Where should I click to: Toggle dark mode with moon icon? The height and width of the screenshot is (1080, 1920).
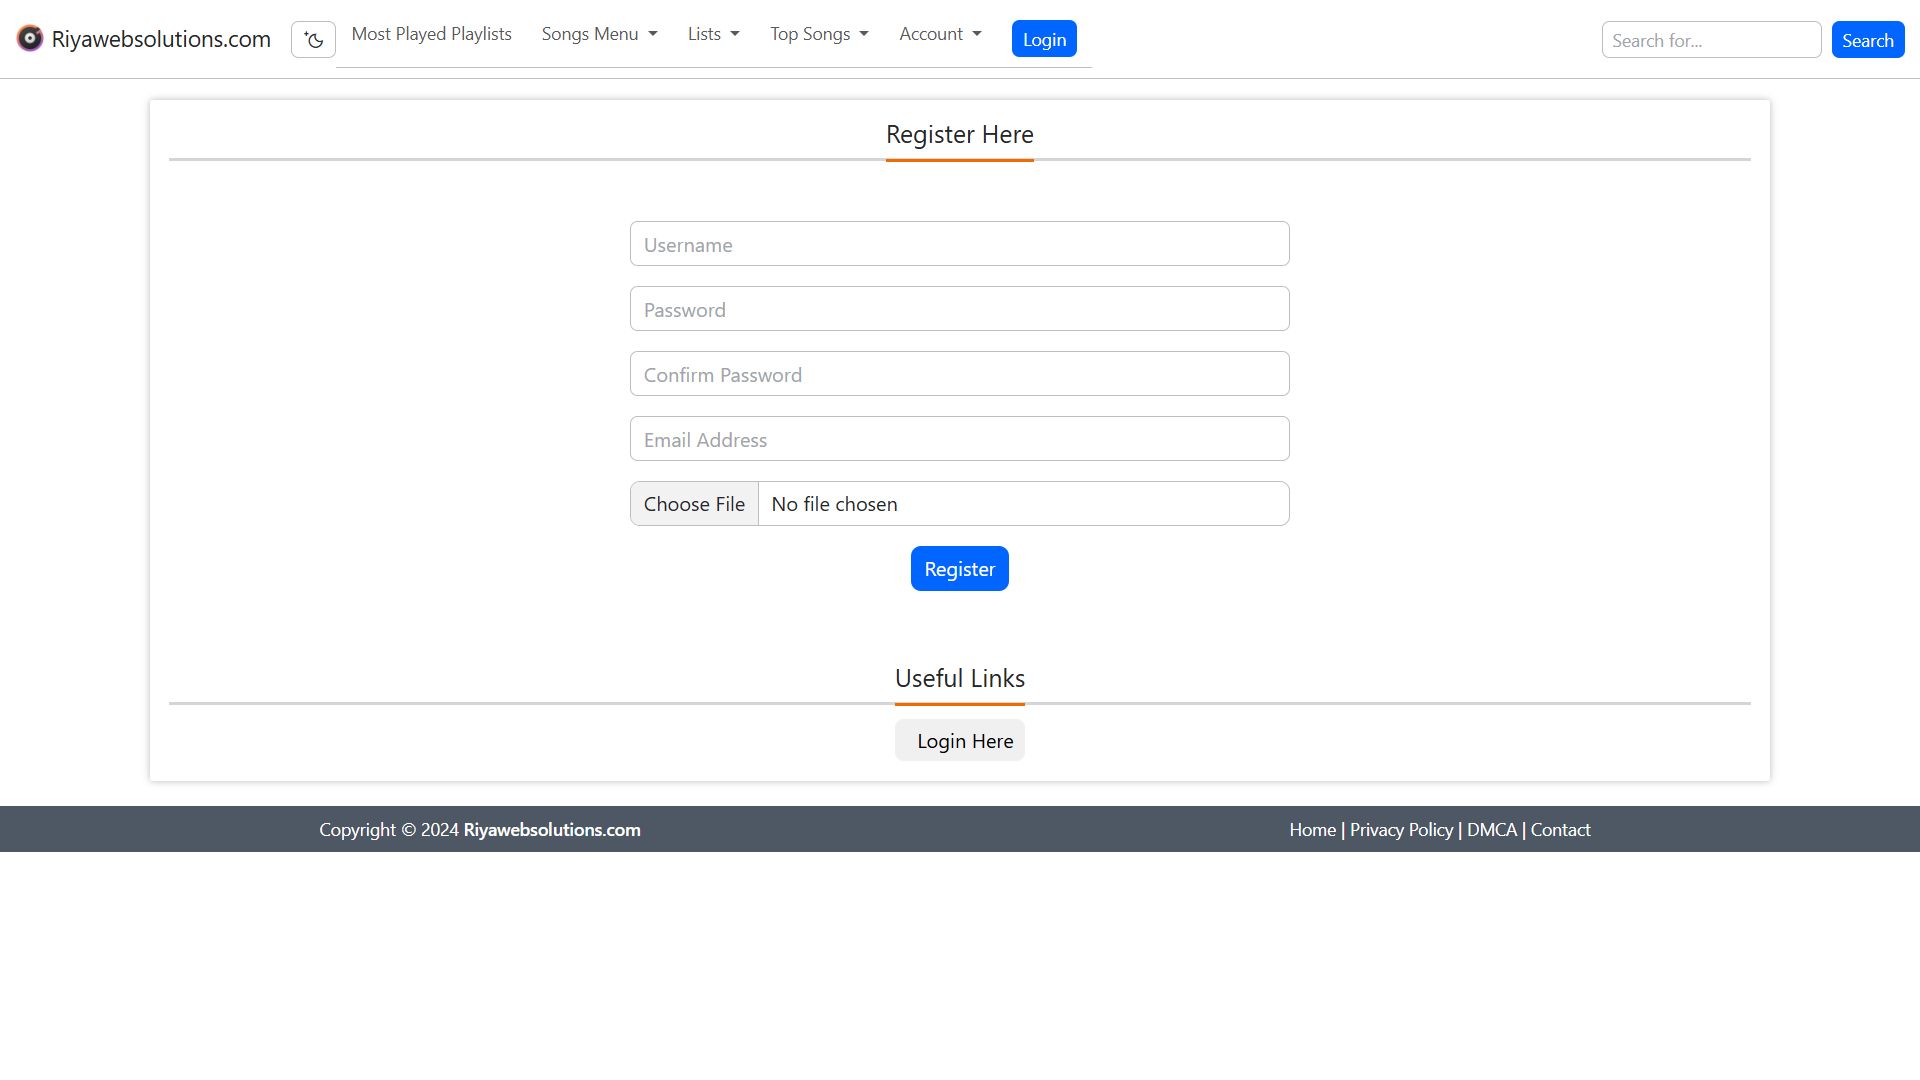(313, 40)
